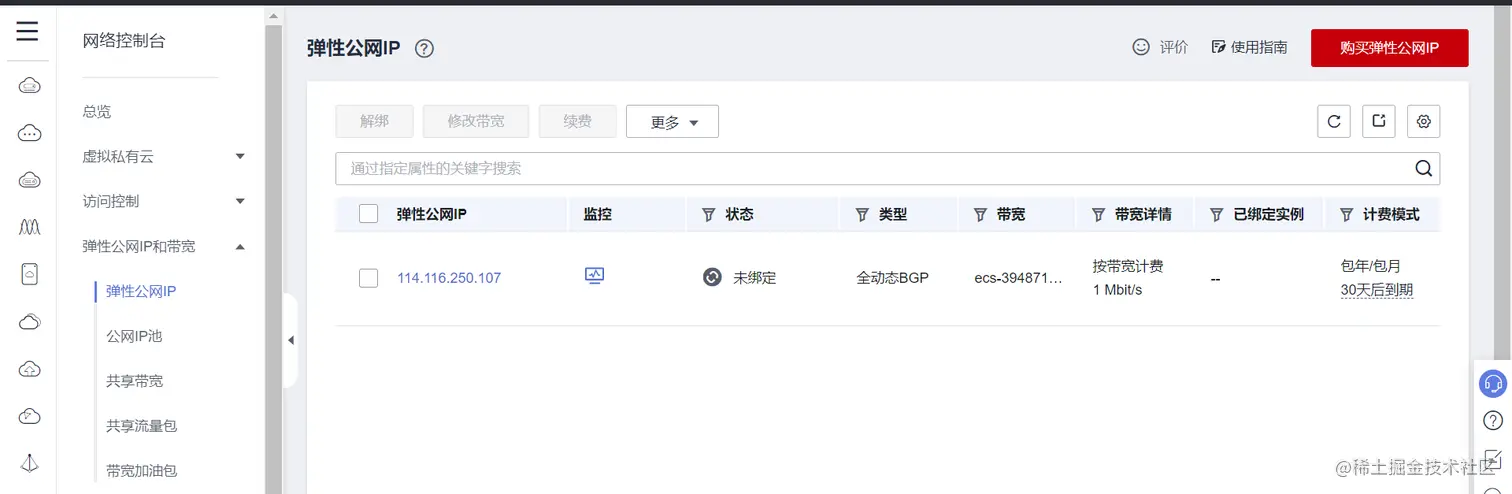Click the 购买弹性公网IP button
This screenshot has height=494, width=1512.
click(x=1390, y=48)
